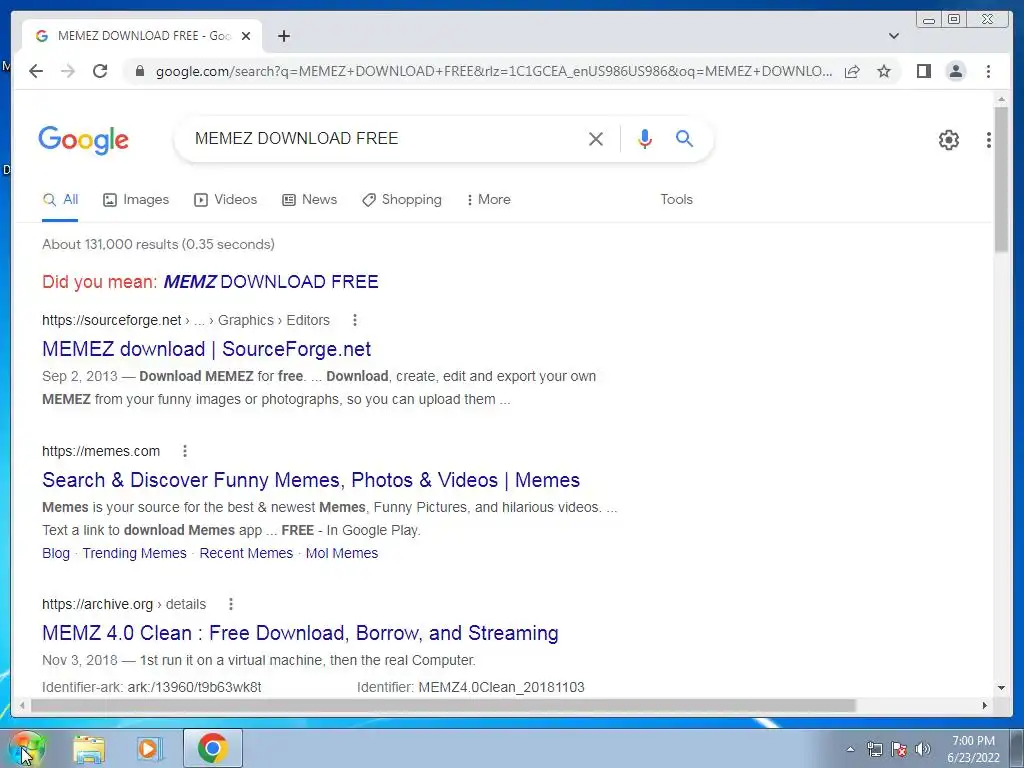Click the scroll up arrow
This screenshot has width=1024, height=768.
tap(1001, 99)
